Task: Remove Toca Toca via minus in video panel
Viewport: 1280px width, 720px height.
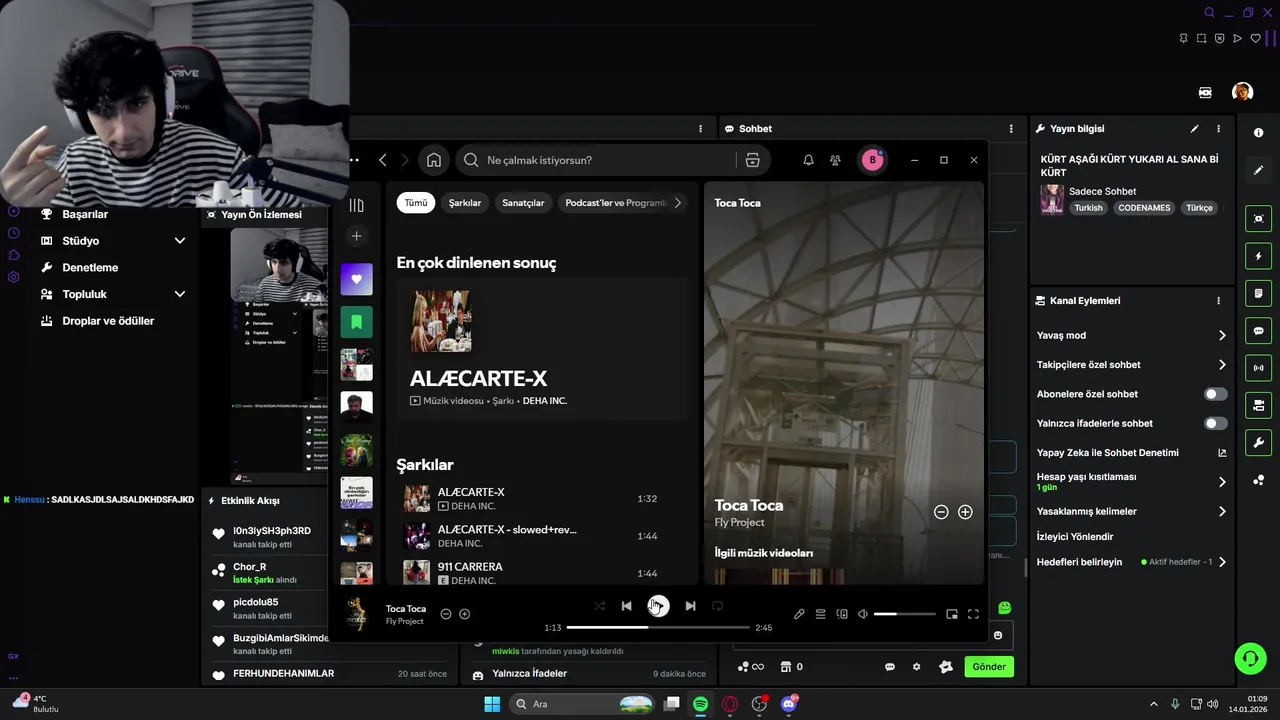Action: click(941, 512)
